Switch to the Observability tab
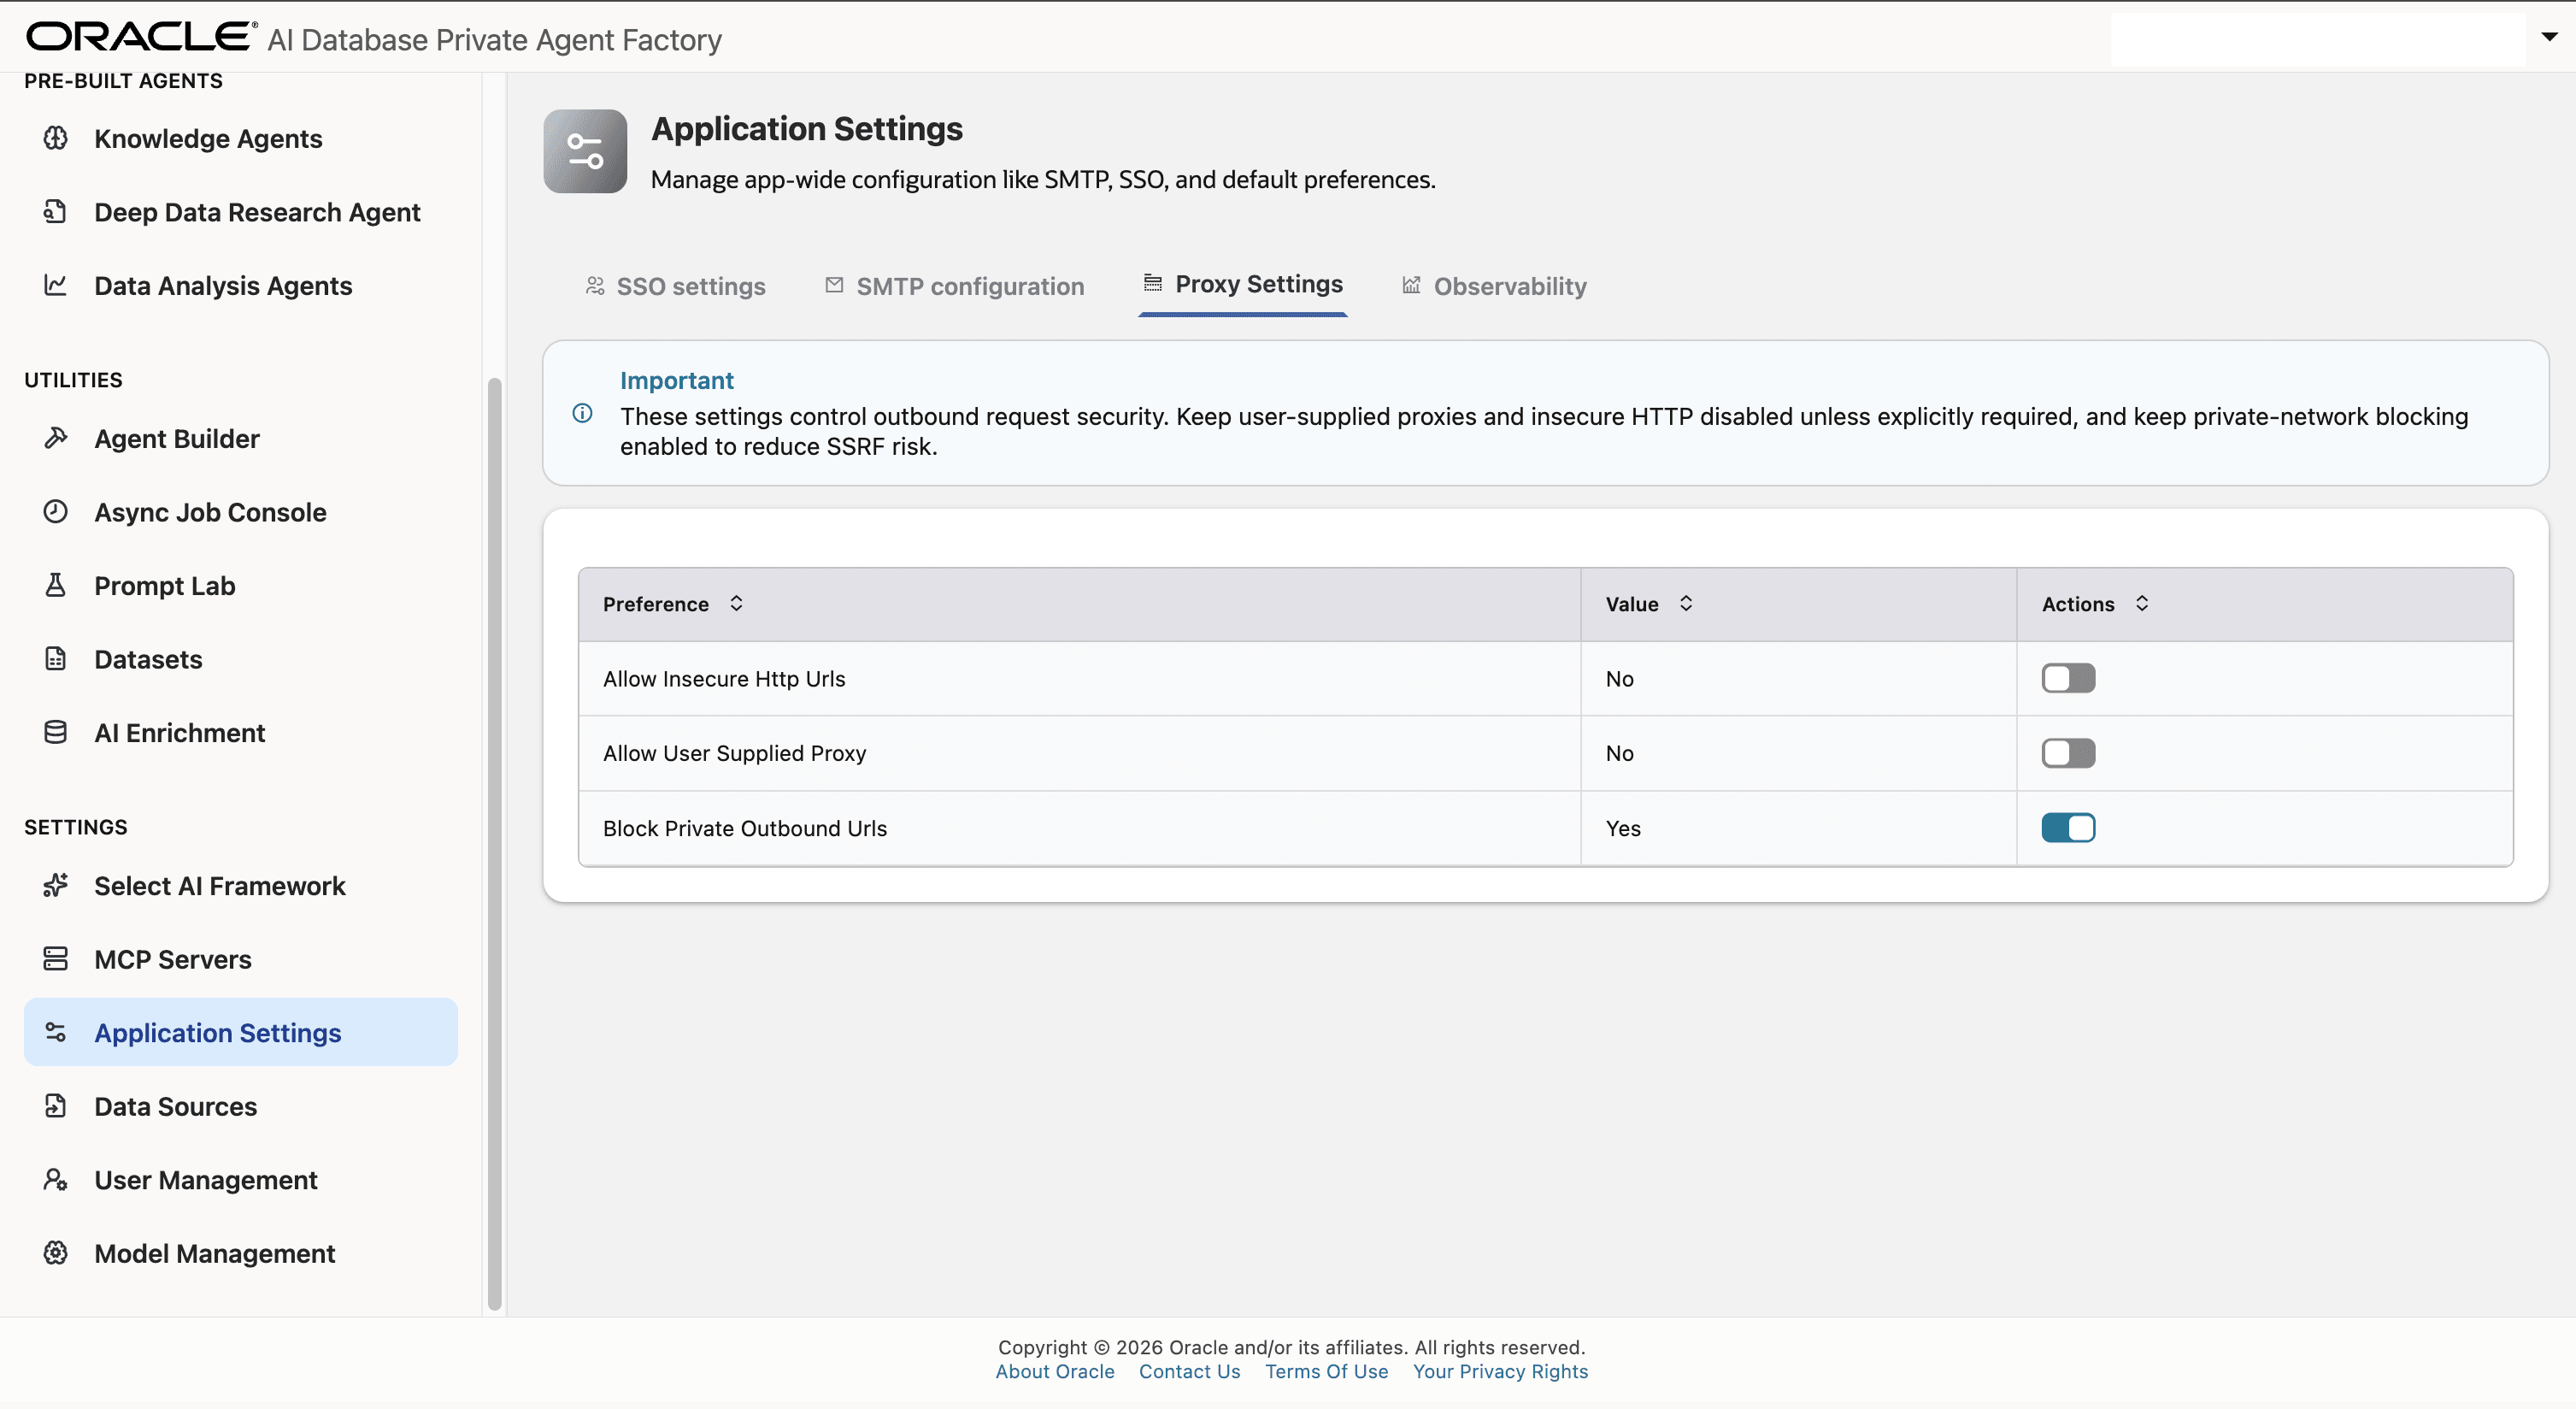This screenshot has height=1409, width=2576. coord(1494,286)
